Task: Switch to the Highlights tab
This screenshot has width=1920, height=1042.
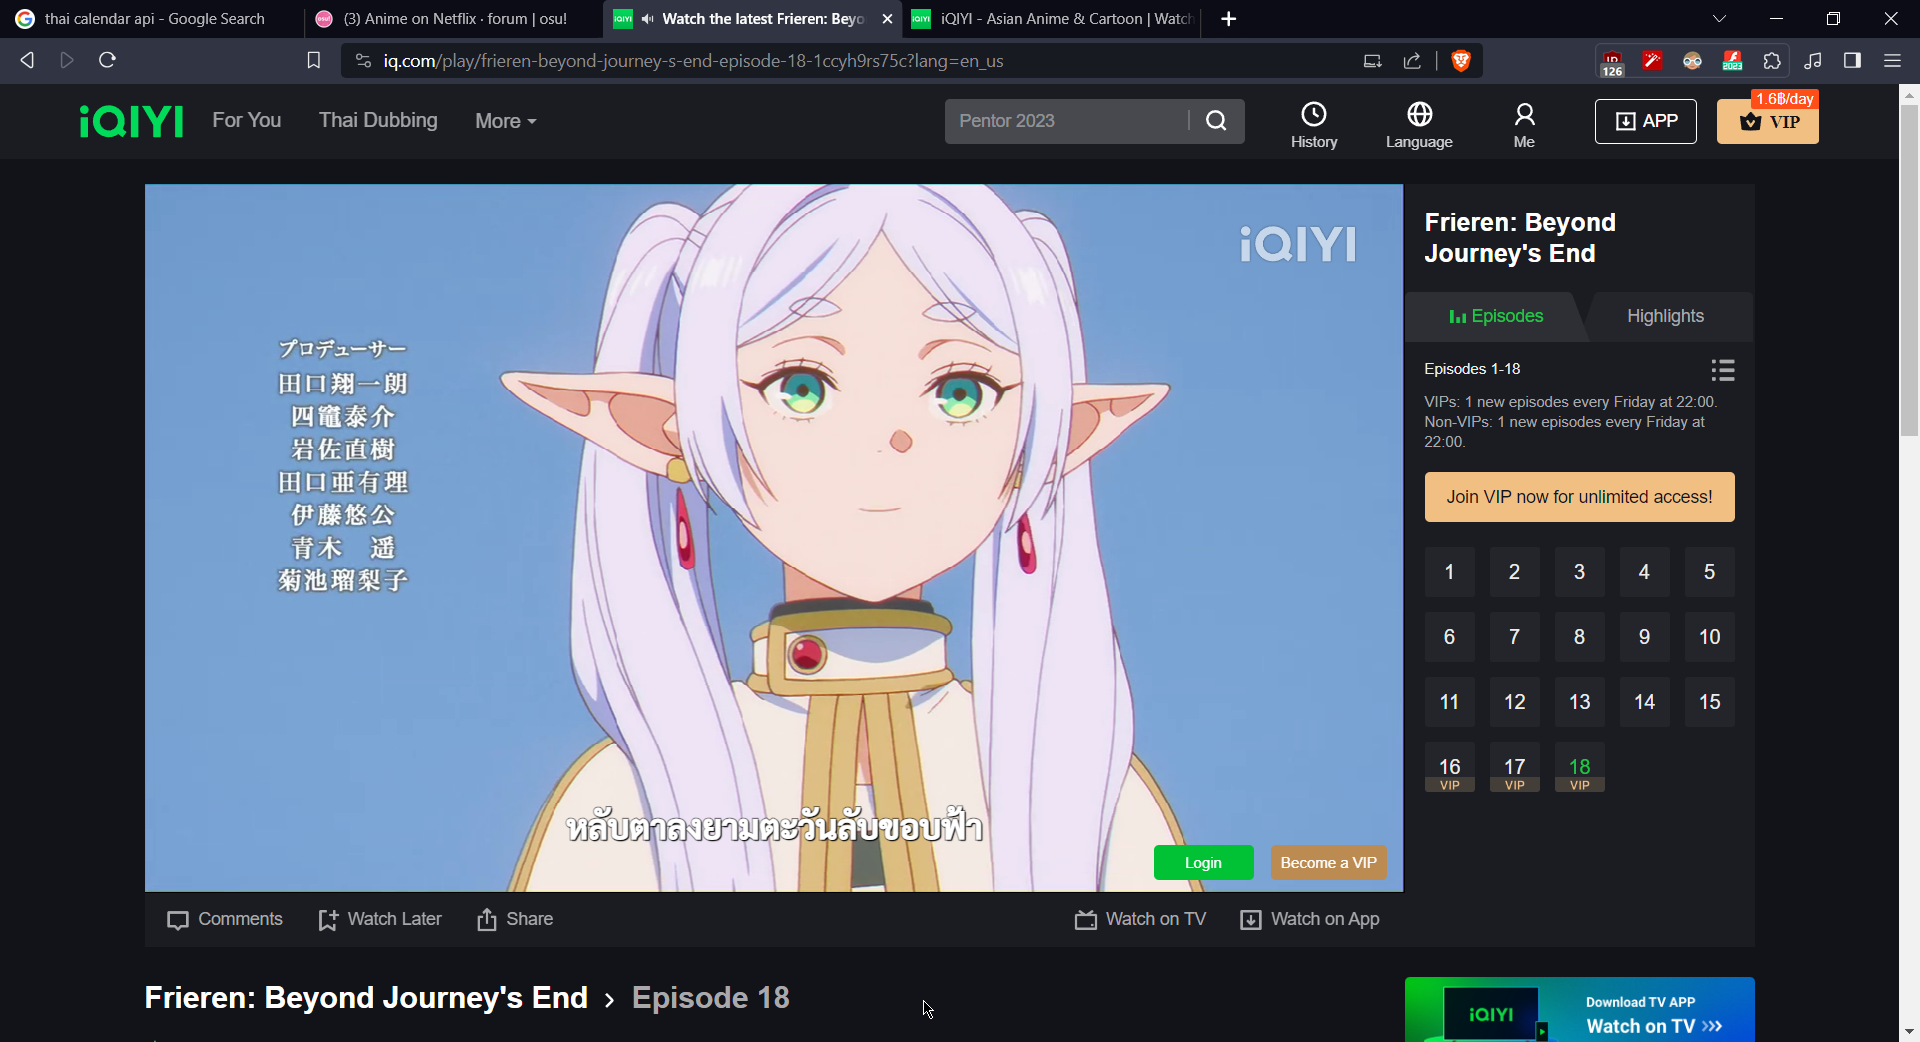Action: click(x=1666, y=316)
